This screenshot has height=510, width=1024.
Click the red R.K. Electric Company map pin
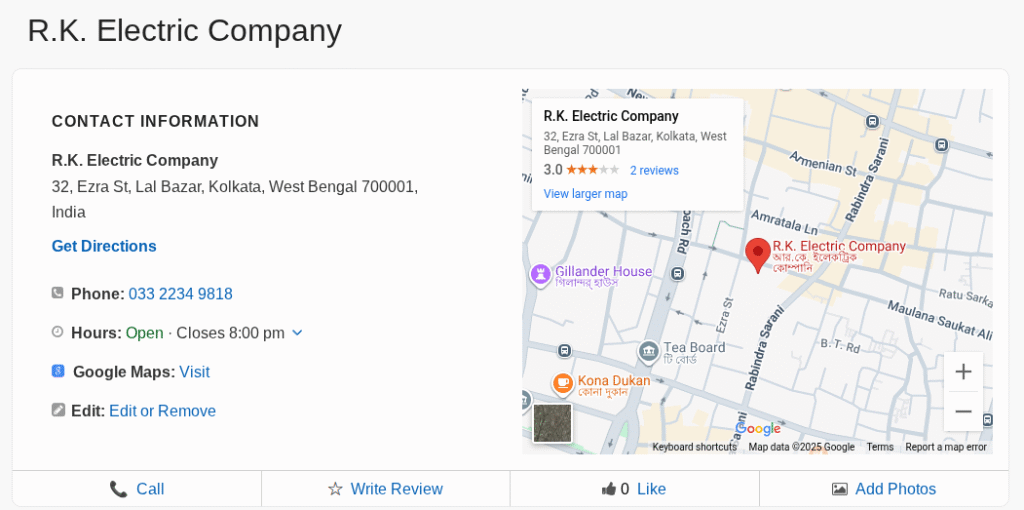click(x=758, y=252)
